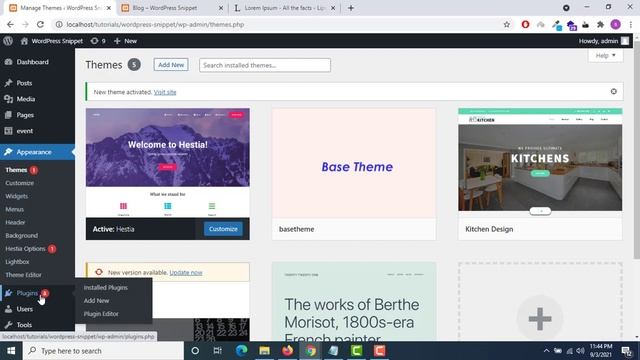
Task: Click the Update now link
Action: point(186,272)
